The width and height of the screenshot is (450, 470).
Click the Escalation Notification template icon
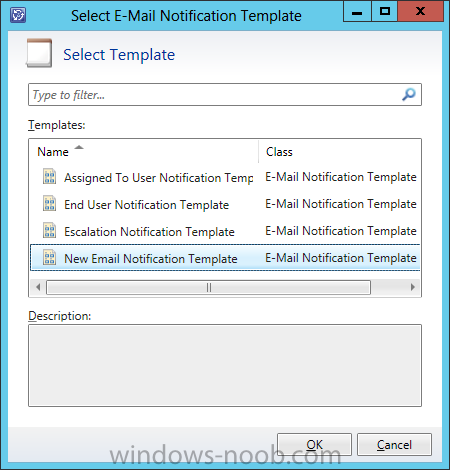click(50, 230)
